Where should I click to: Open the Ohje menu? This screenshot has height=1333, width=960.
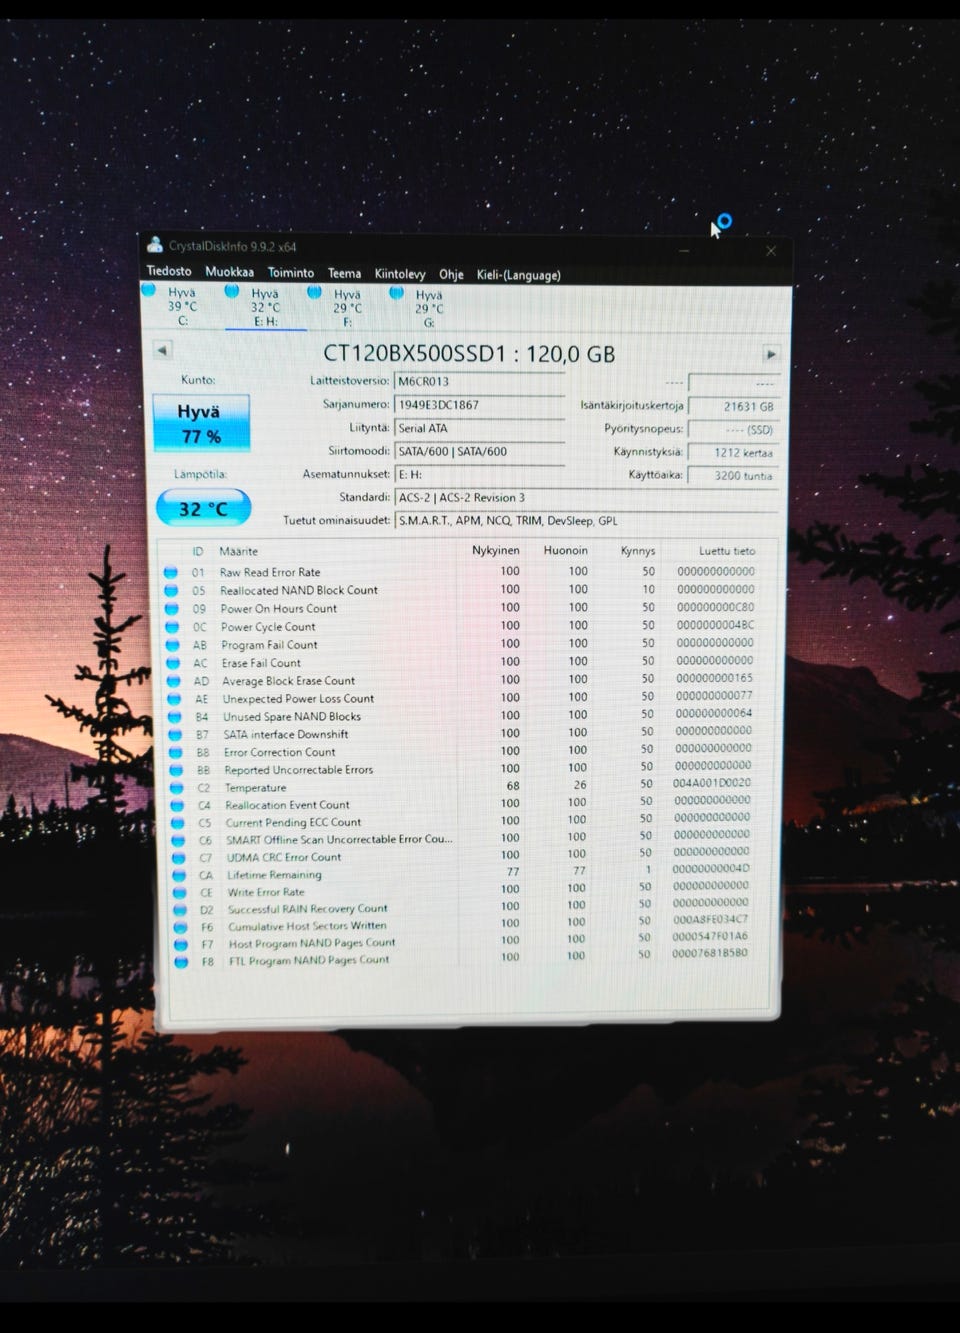pos(451,275)
